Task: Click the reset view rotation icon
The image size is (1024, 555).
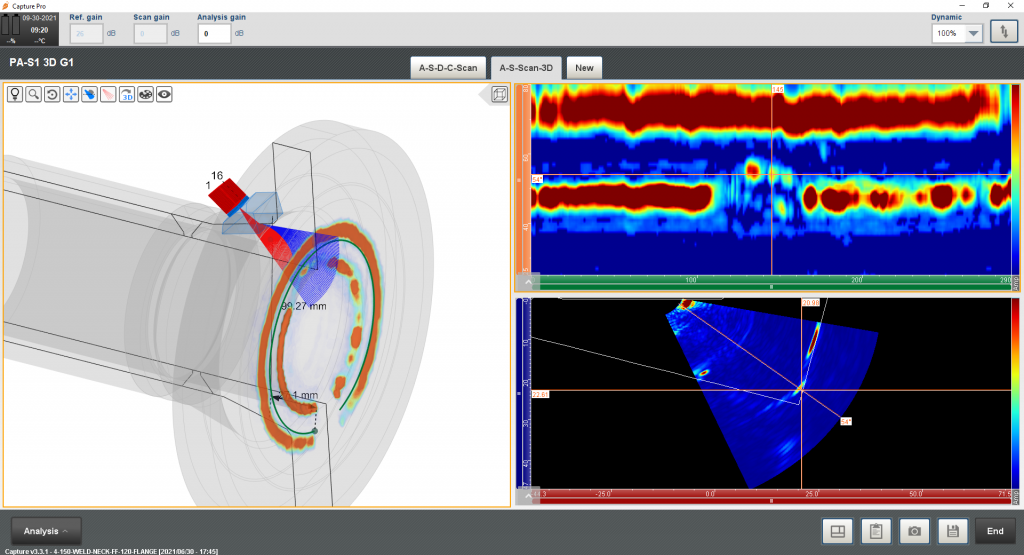Action: pyautogui.click(x=52, y=94)
